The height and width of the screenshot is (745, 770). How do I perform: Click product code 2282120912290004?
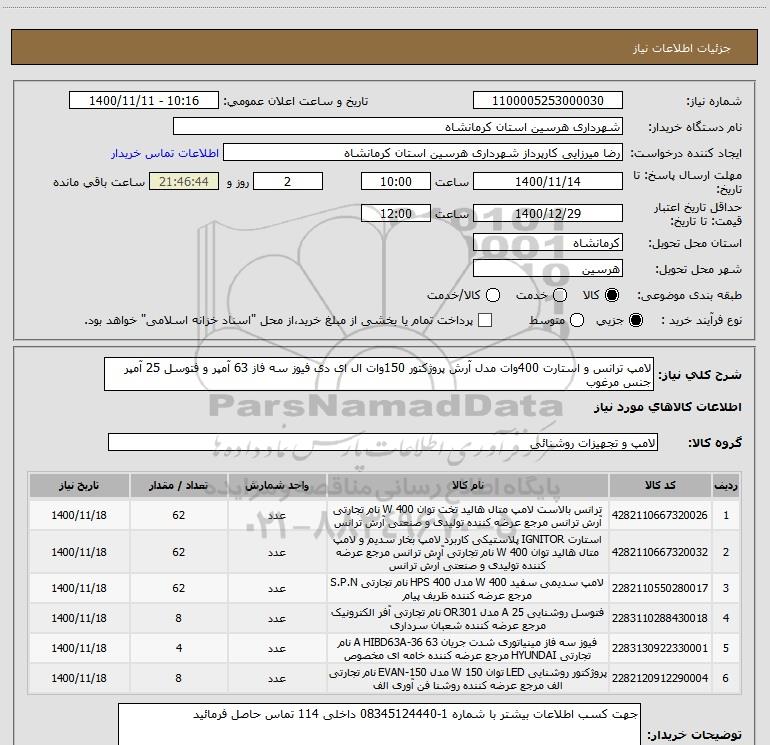[x=660, y=678]
